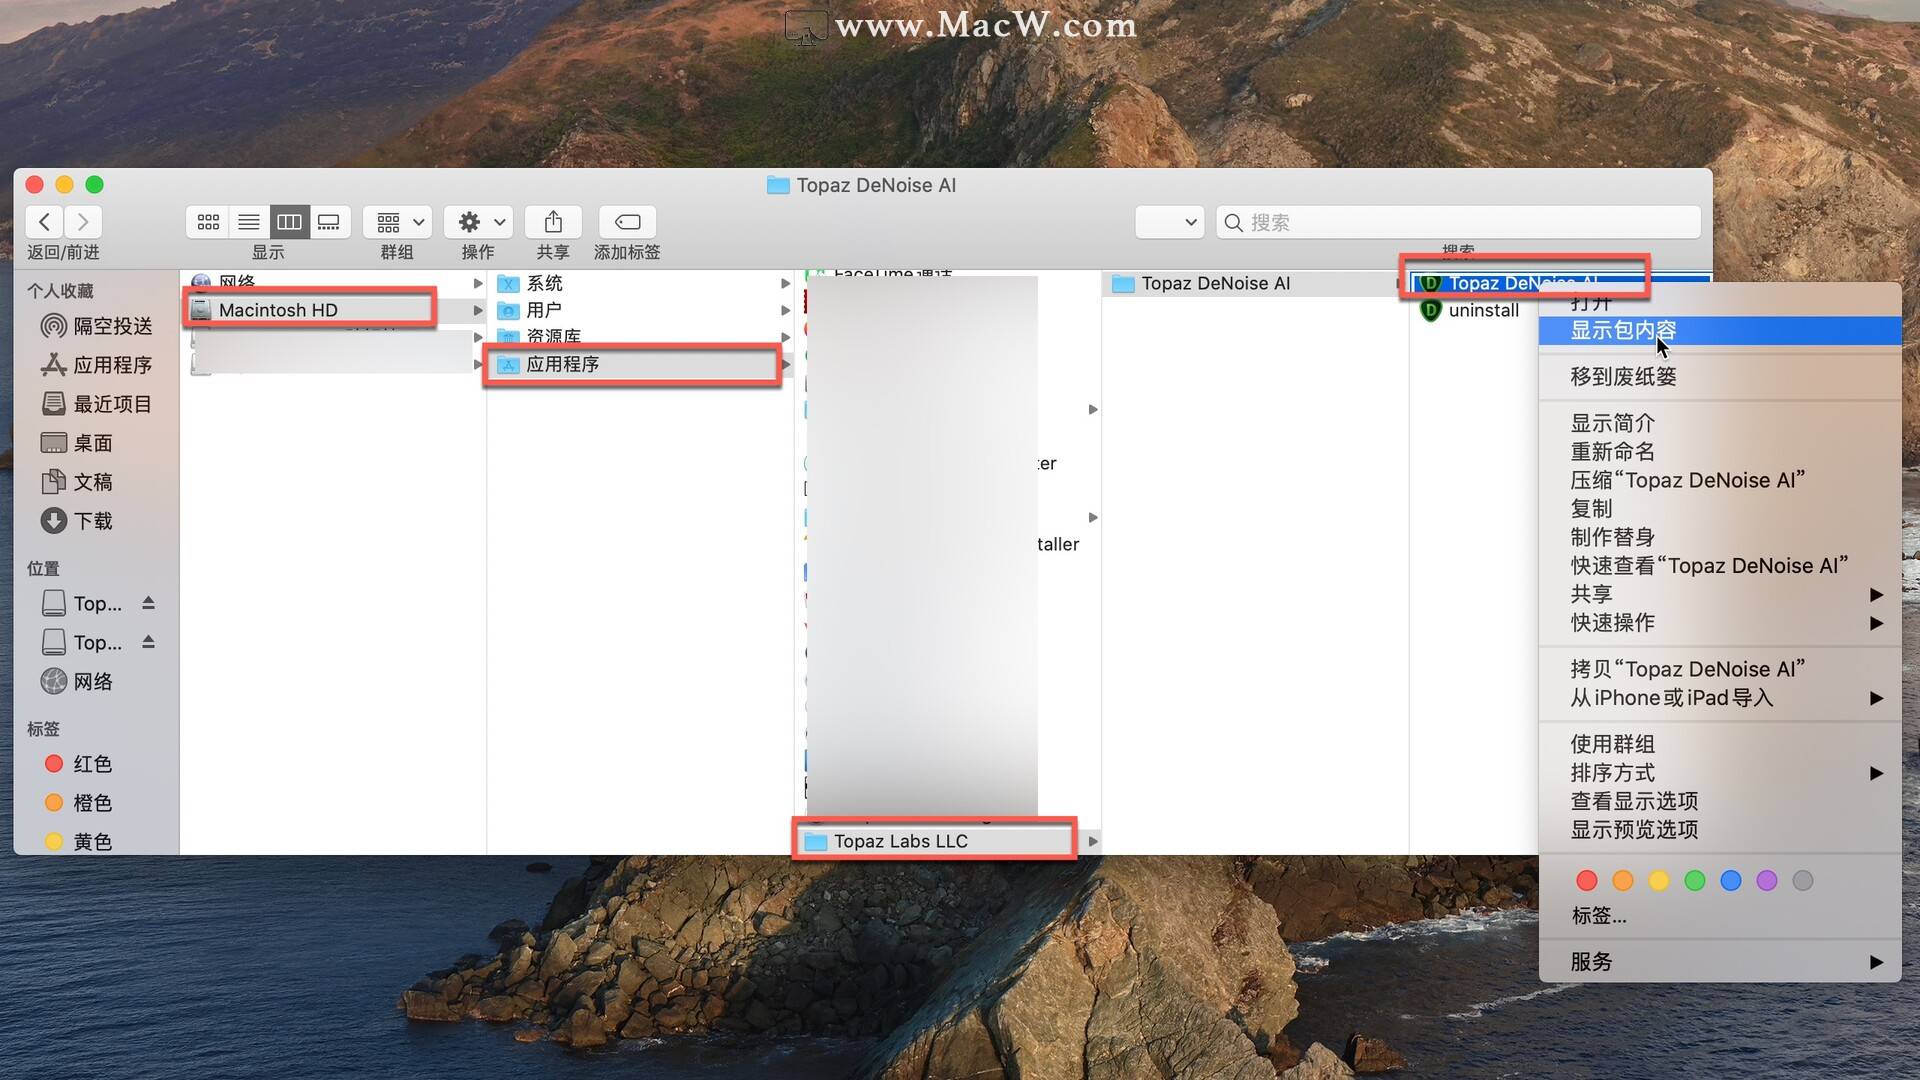Open 下载 in the sidebar
Viewport: 1920px width, 1080px height.
point(77,521)
